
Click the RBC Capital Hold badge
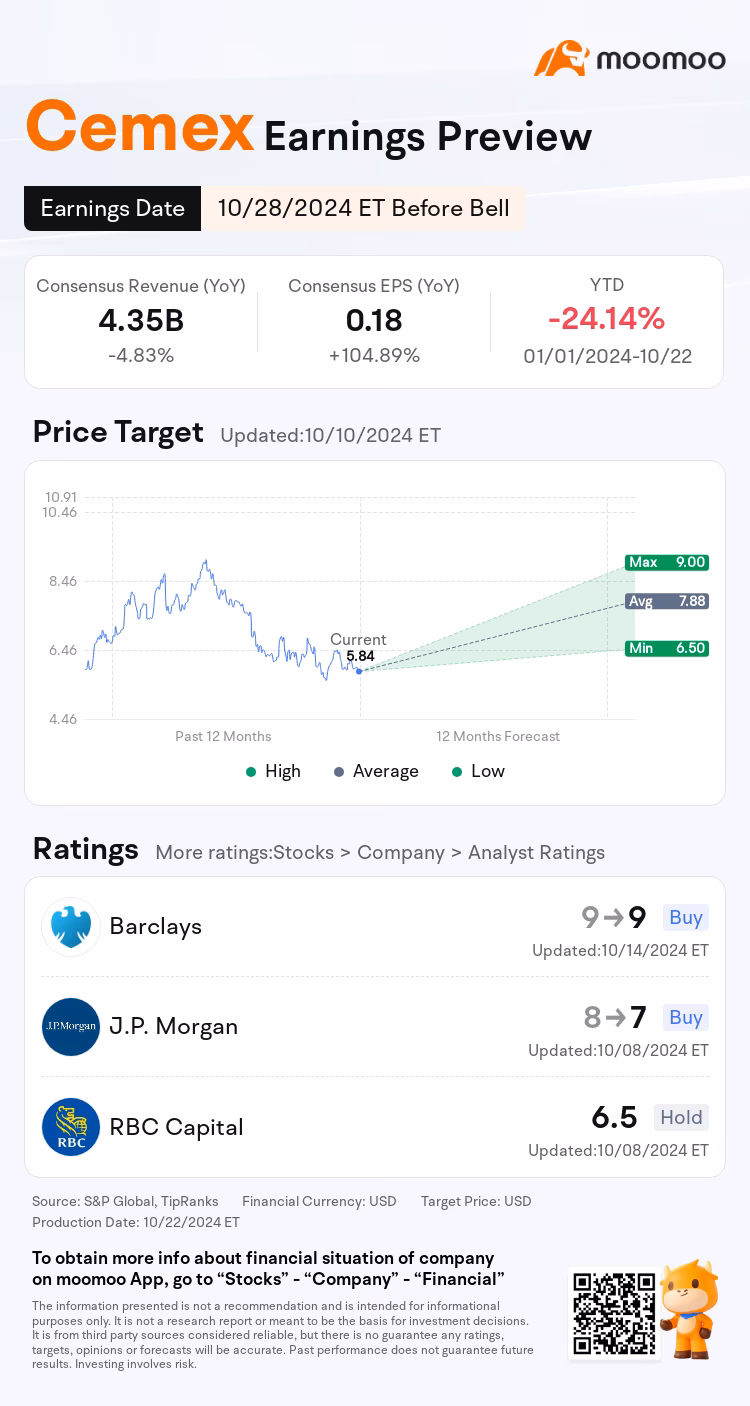(x=681, y=1117)
